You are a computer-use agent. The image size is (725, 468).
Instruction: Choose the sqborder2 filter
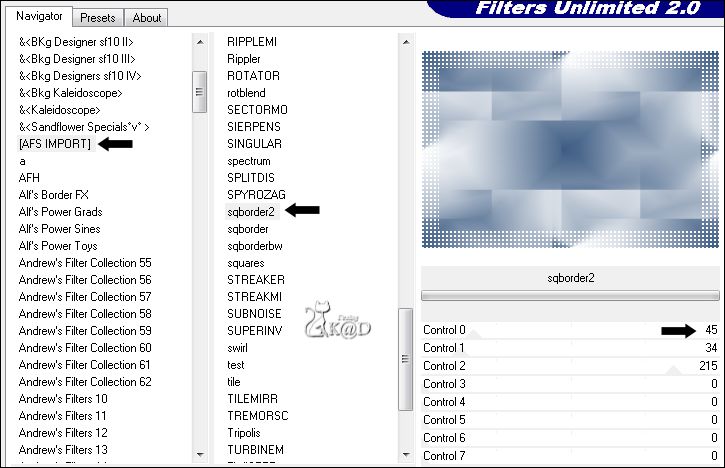coord(251,212)
